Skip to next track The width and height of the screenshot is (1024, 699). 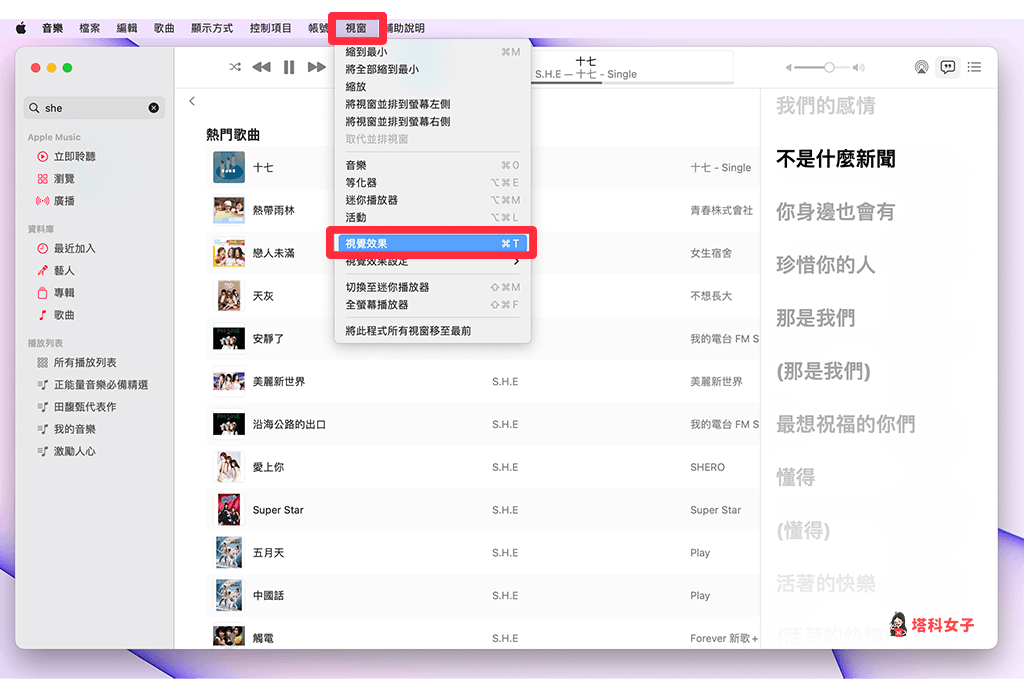click(x=317, y=67)
